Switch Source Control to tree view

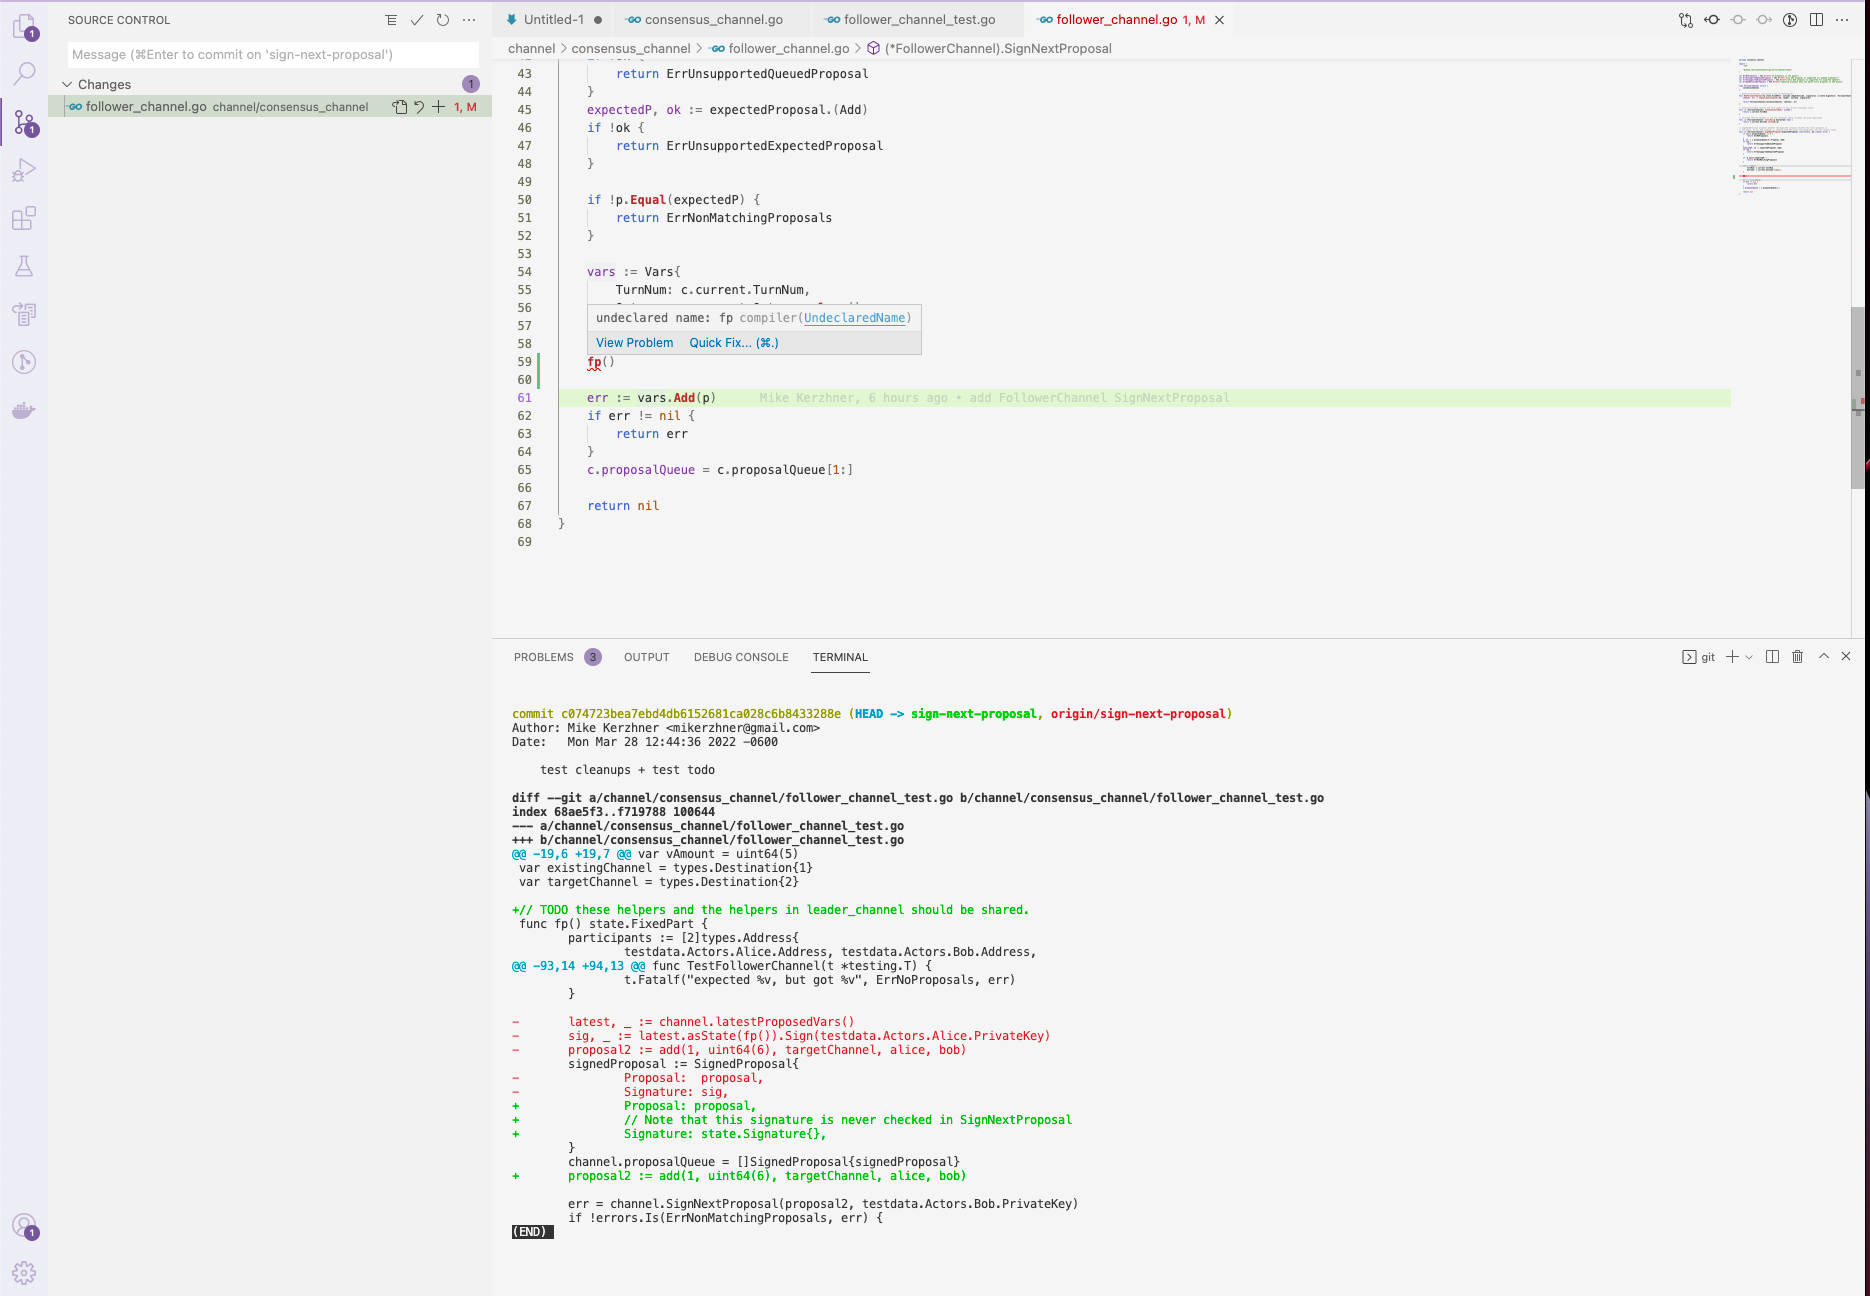click(391, 20)
